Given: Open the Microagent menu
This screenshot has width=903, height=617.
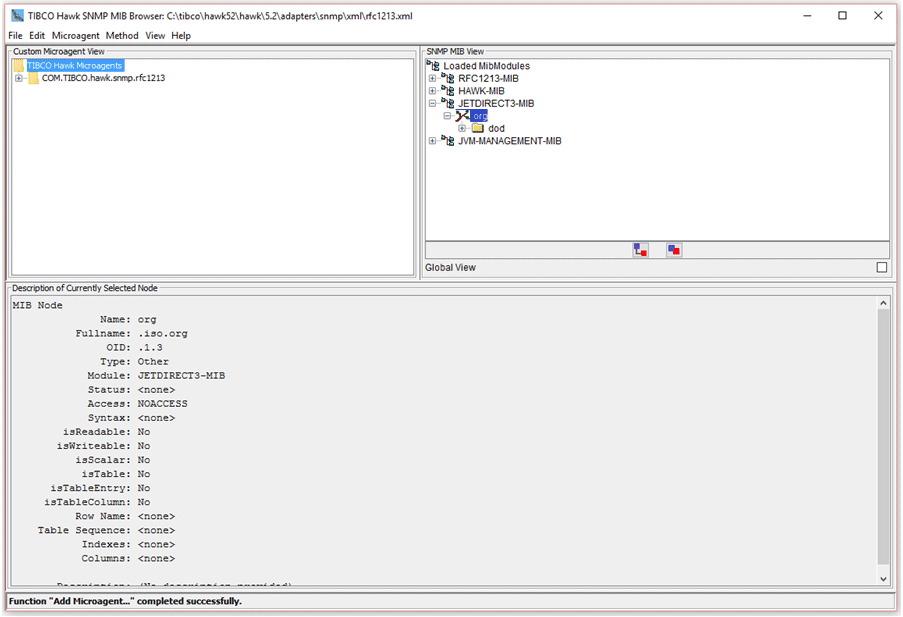Looking at the screenshot, I should (x=75, y=36).
